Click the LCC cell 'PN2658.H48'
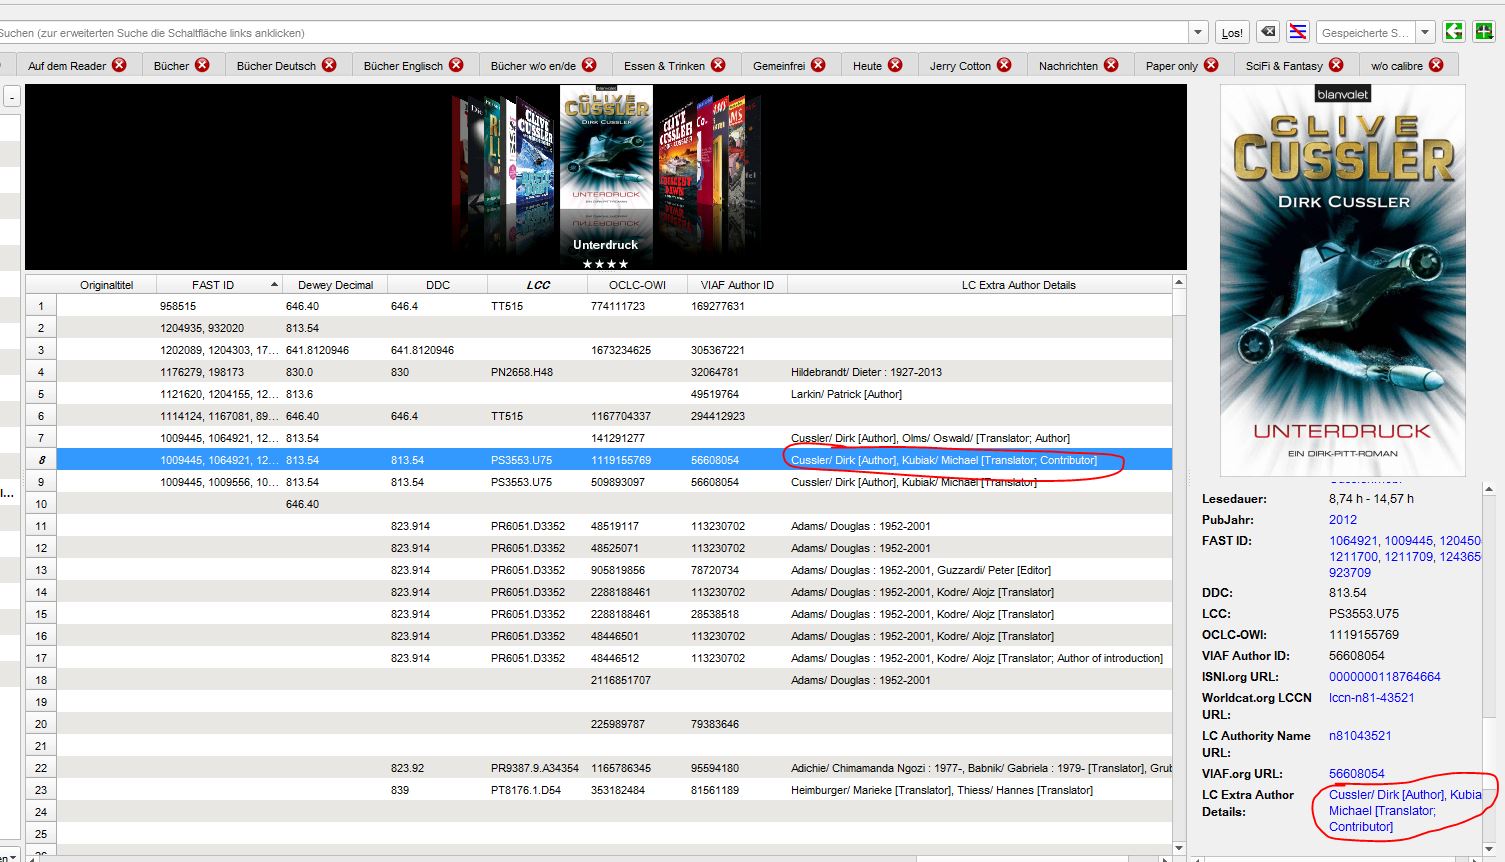Screen dimensions: 1505x862 pos(538,372)
